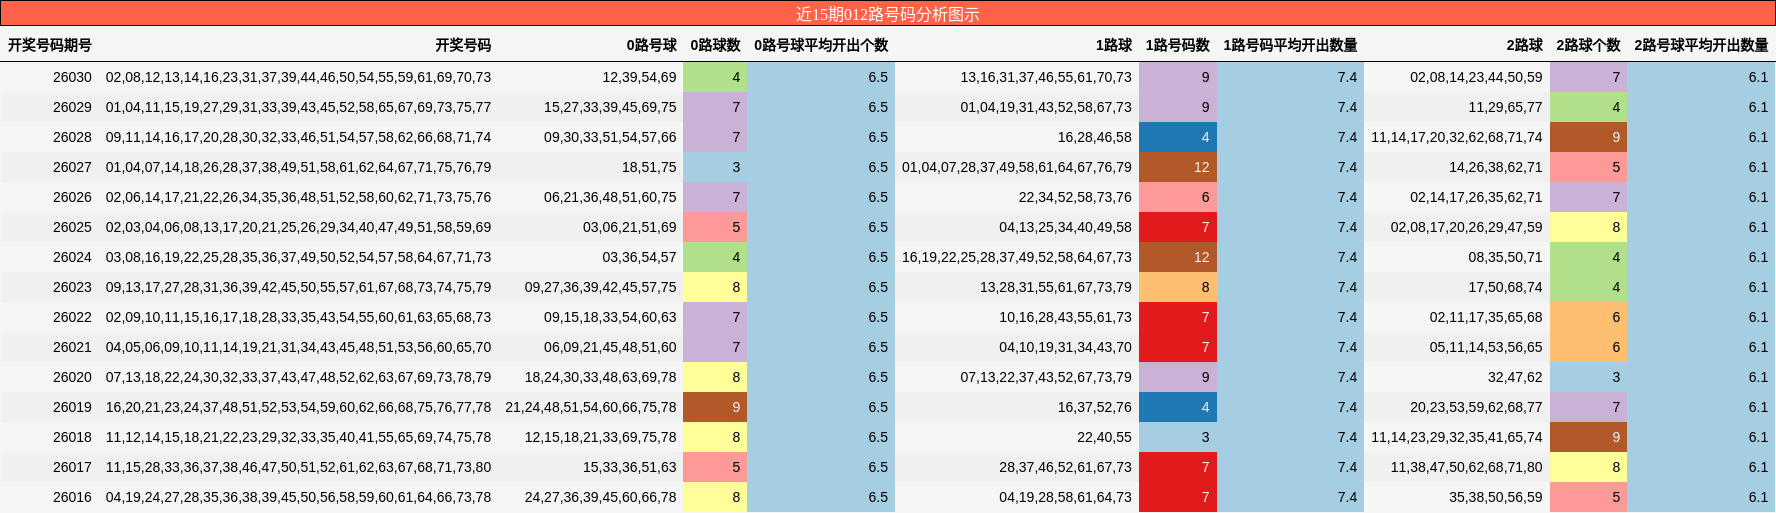Click the title 近15期012路号码分析图示
This screenshot has height=513, width=1776.
pos(887,14)
